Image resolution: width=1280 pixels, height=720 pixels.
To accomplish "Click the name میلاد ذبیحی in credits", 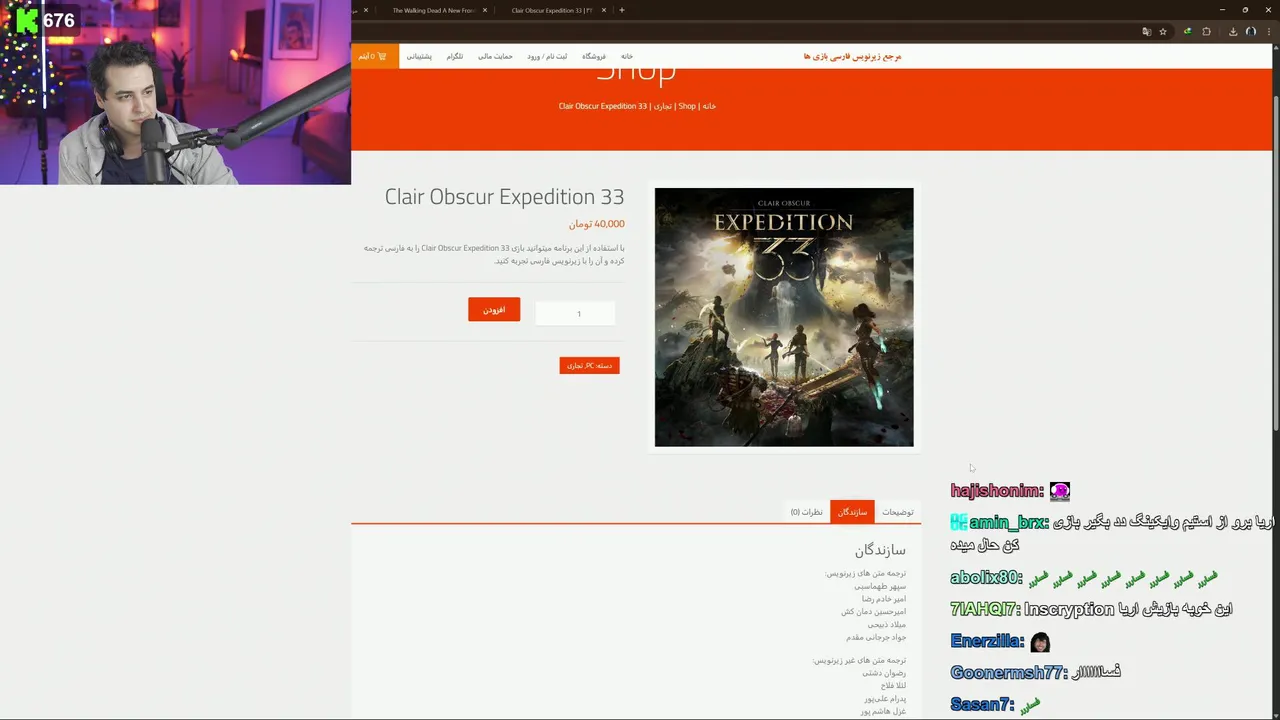I will [x=887, y=624].
